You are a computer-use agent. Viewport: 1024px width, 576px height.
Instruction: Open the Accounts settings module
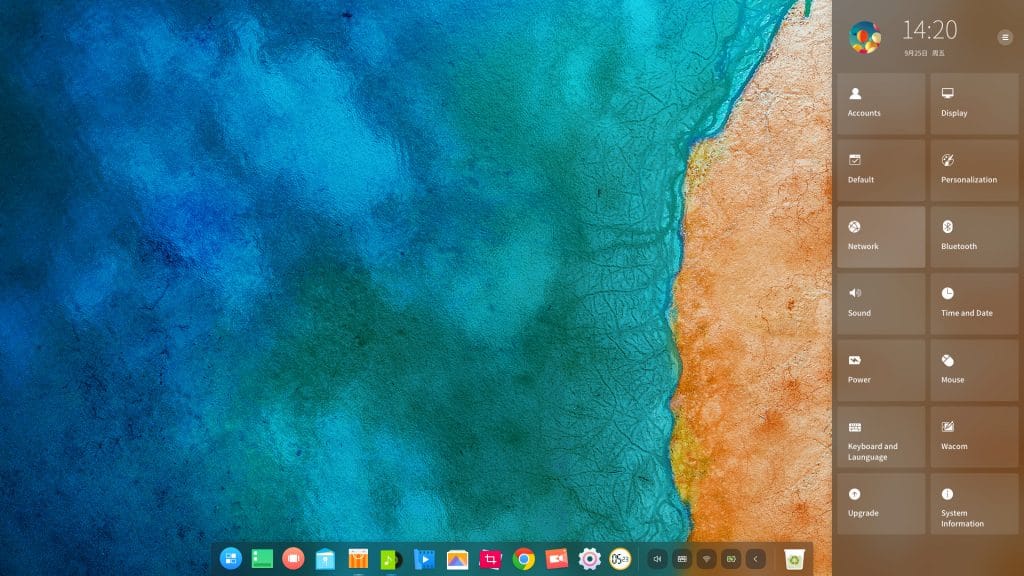881,104
